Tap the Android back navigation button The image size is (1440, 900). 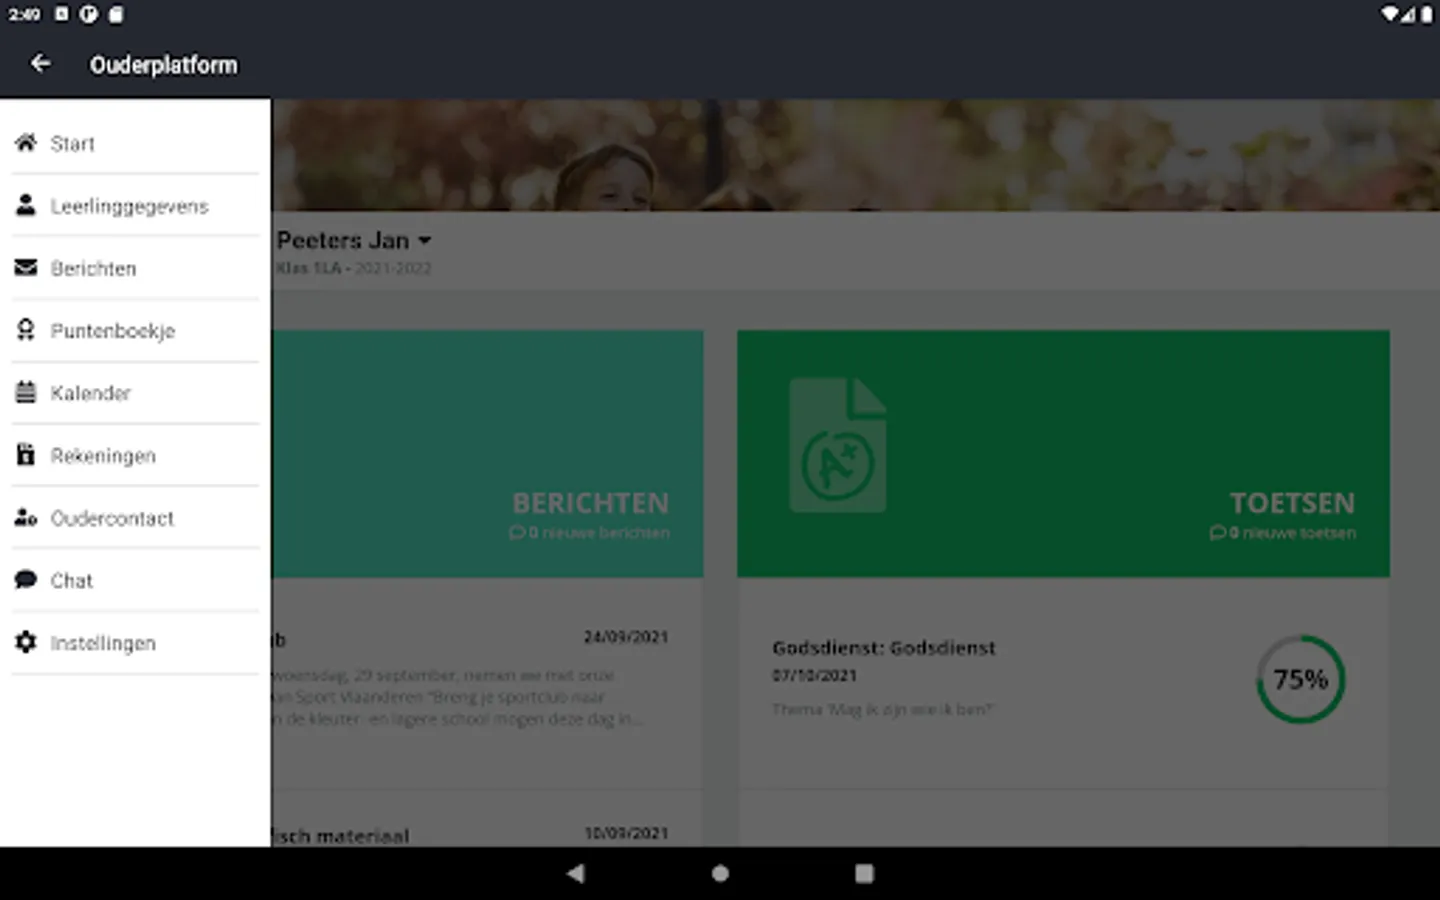(575, 873)
